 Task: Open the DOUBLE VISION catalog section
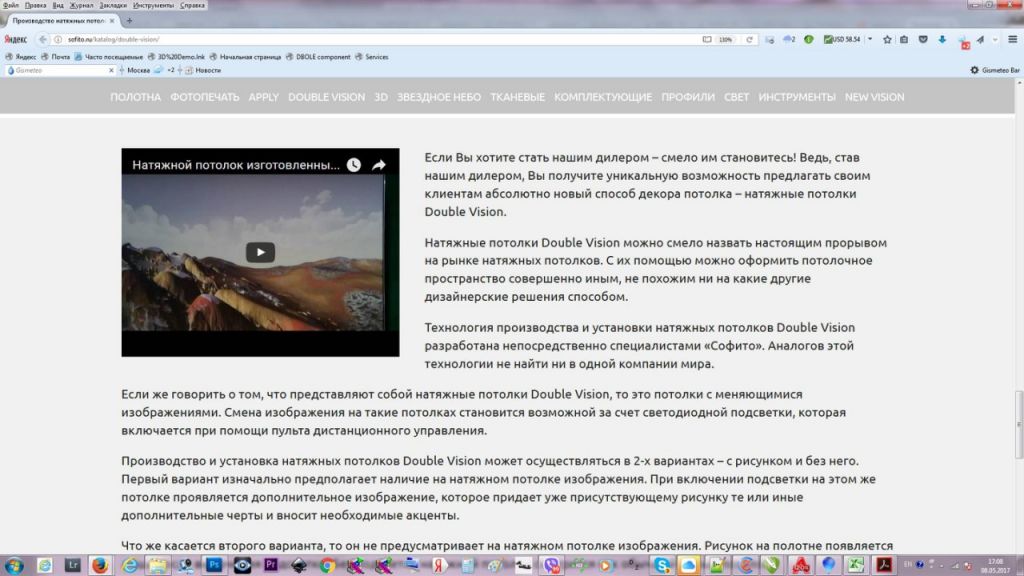326,97
